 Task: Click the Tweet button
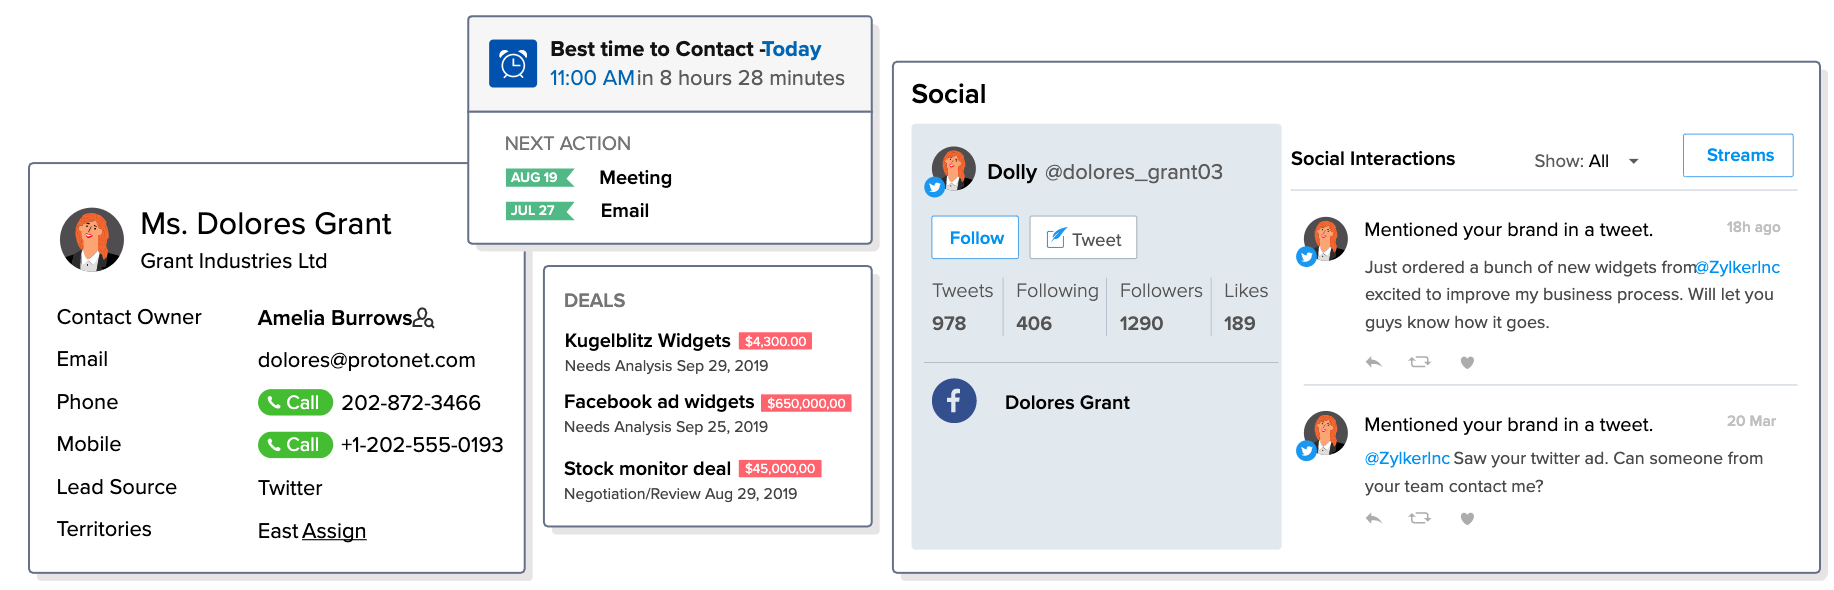click(1083, 238)
